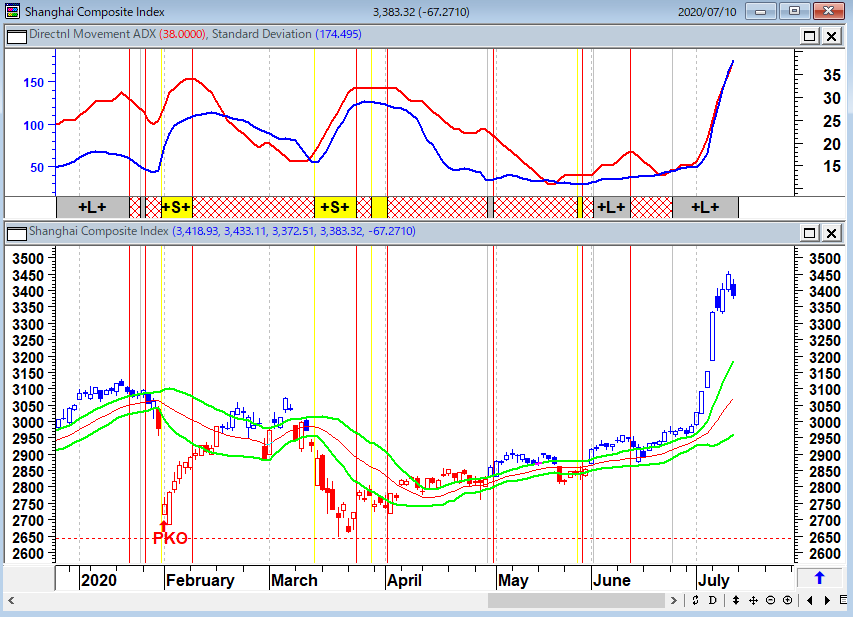Zoom in with the plus circle icon
Viewport: 853px width, 617px height.
point(787,600)
